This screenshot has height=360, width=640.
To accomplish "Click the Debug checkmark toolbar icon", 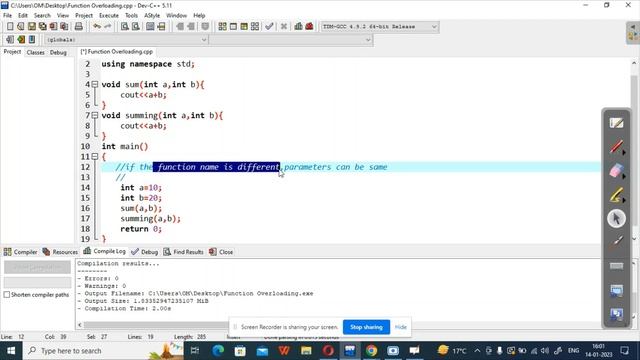I will click(269, 27).
